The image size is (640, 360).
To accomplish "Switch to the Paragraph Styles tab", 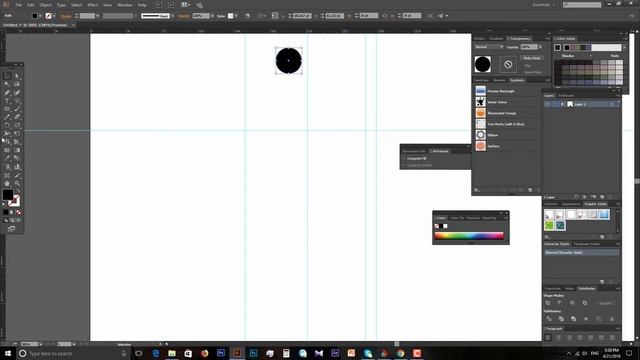I will [587, 244].
